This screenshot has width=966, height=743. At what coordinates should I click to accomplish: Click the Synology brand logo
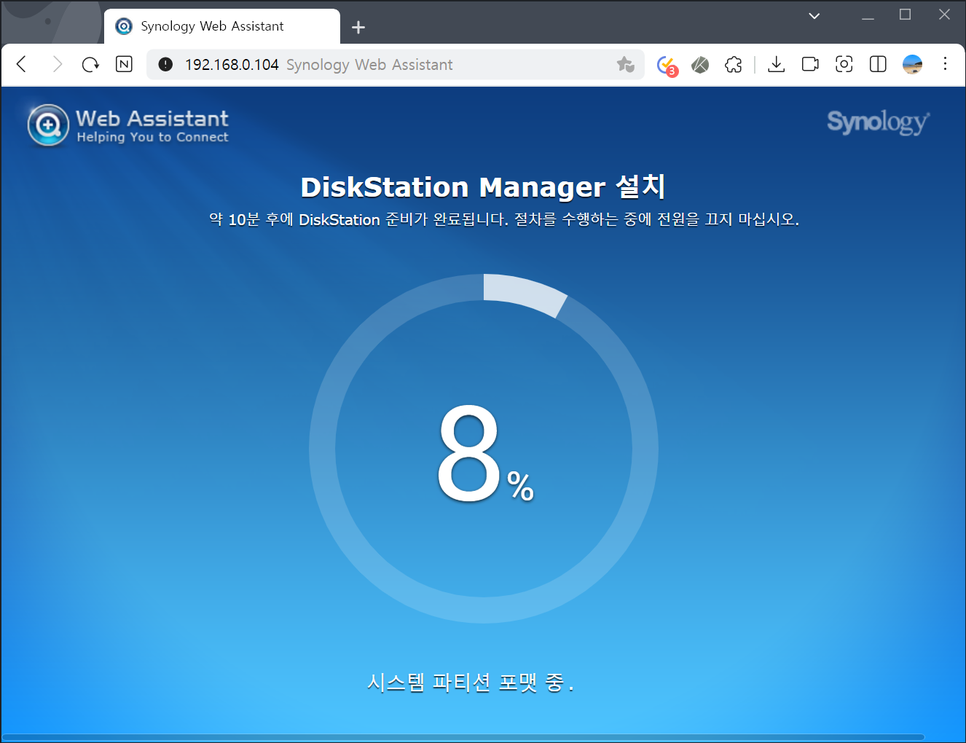878,122
